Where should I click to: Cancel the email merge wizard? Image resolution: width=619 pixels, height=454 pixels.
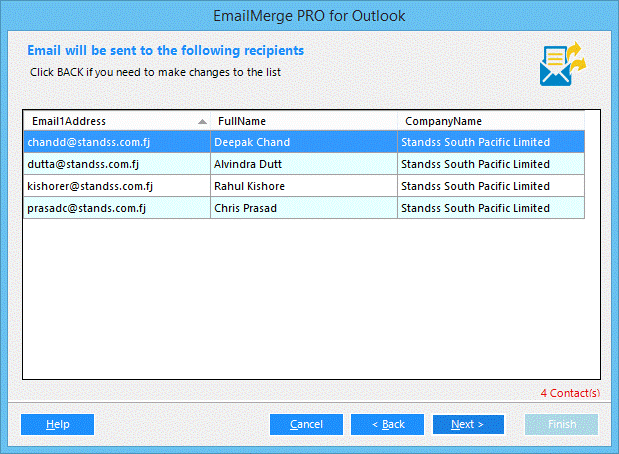point(306,424)
